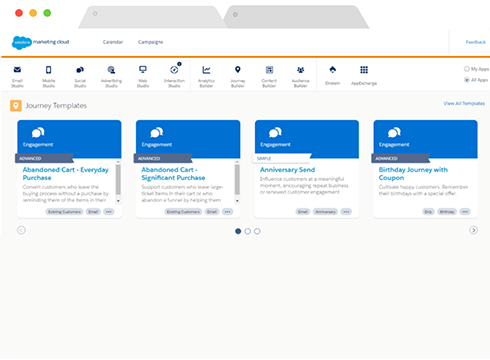490x360 pixels.
Task: Click the View All Templates link
Action: (464, 103)
